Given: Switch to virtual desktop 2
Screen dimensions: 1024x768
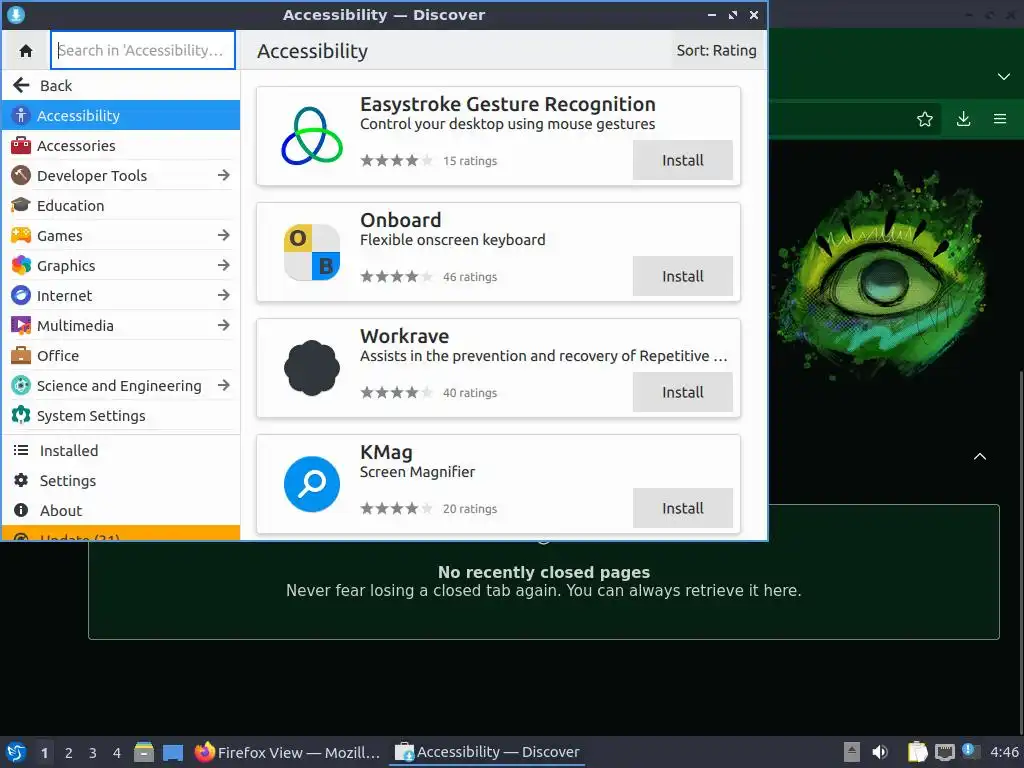Looking at the screenshot, I should pyautogui.click(x=69, y=753).
